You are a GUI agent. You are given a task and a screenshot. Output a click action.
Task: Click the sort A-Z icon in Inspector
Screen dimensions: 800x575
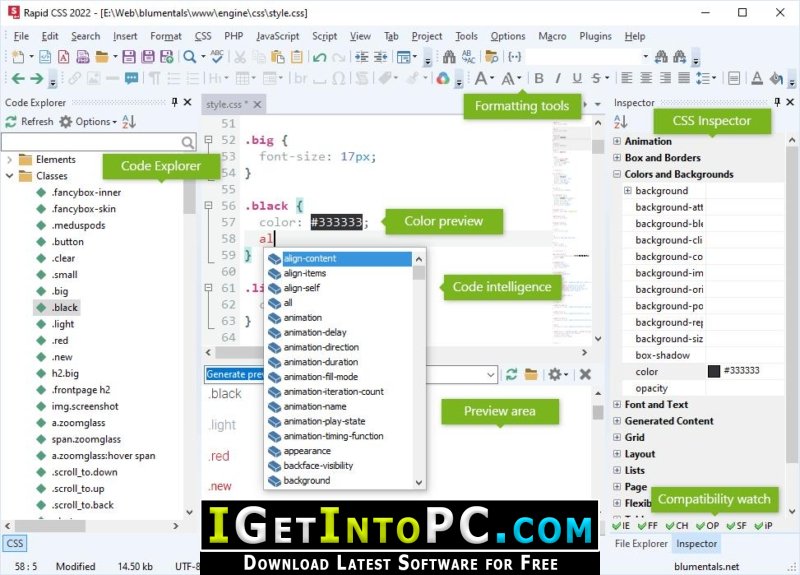[620, 121]
